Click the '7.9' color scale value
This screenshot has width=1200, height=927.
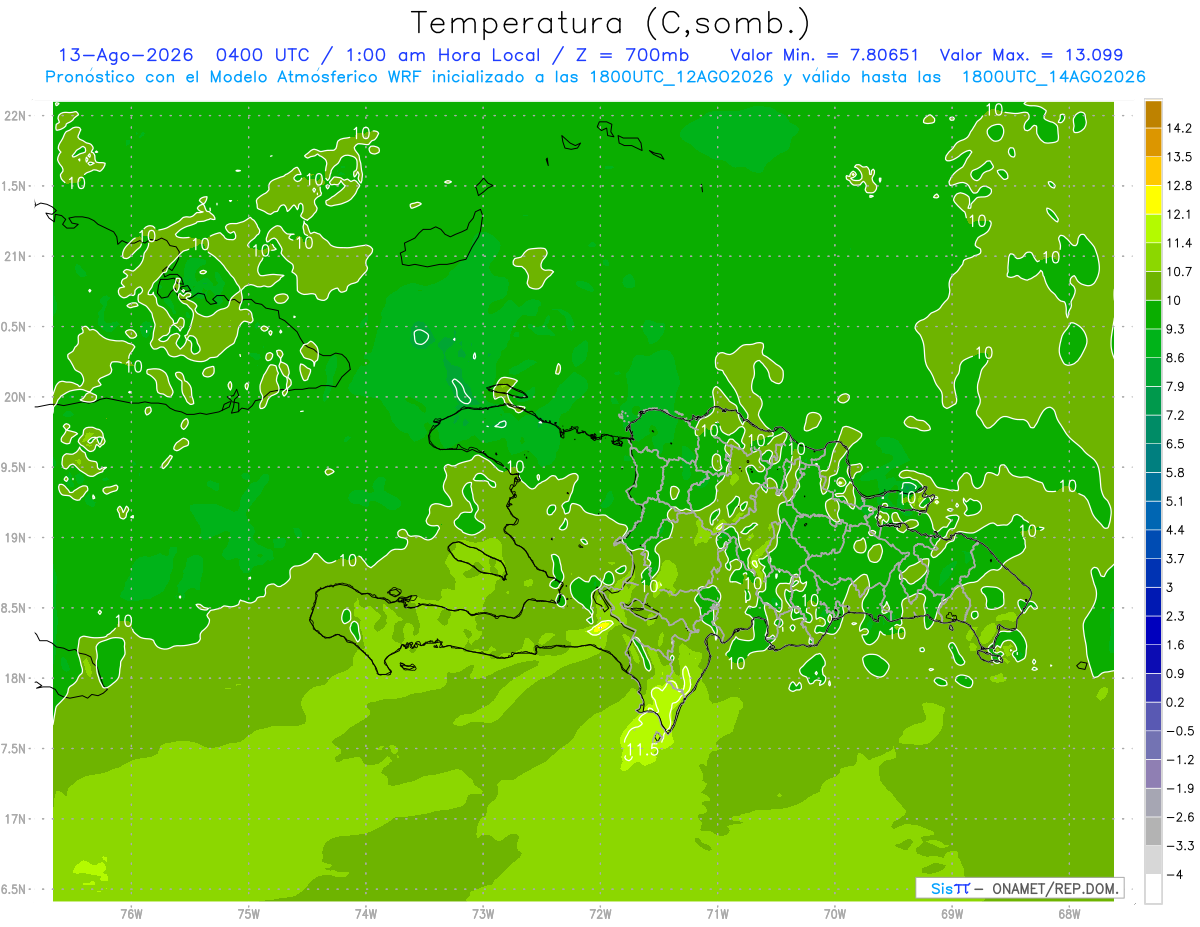[1176, 386]
